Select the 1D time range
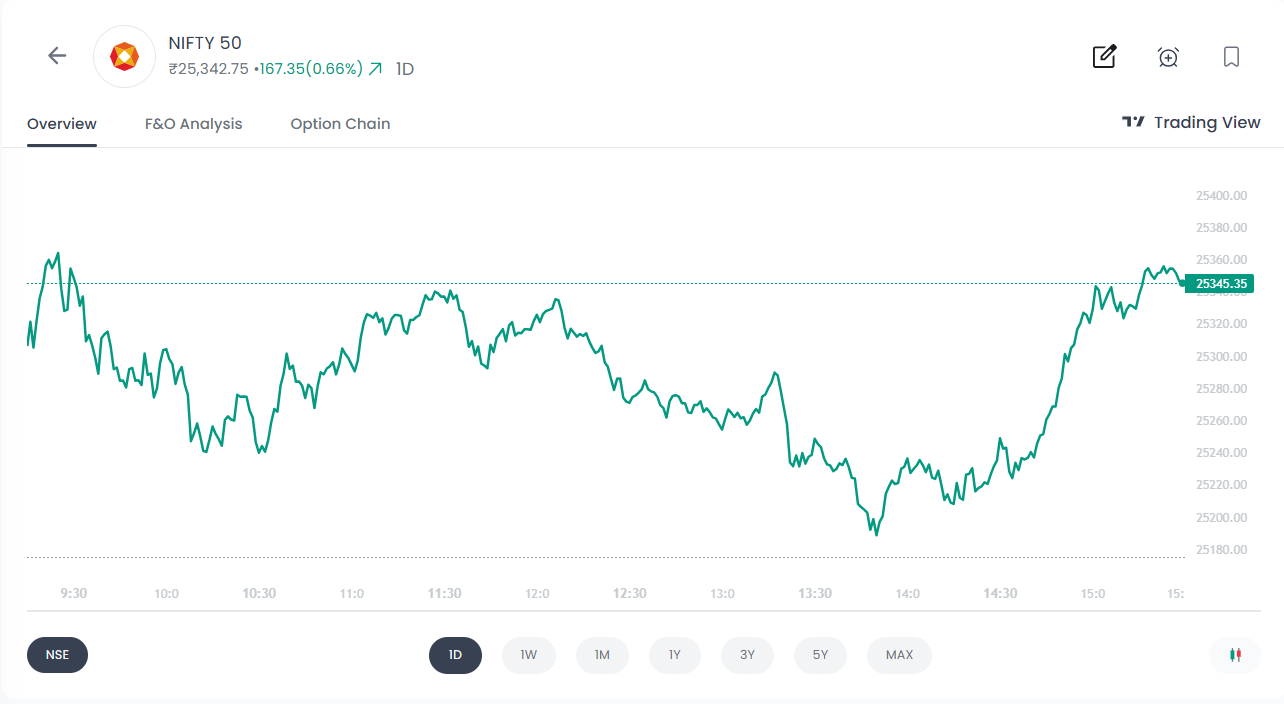Viewport: 1284px width, 704px height. tap(455, 655)
